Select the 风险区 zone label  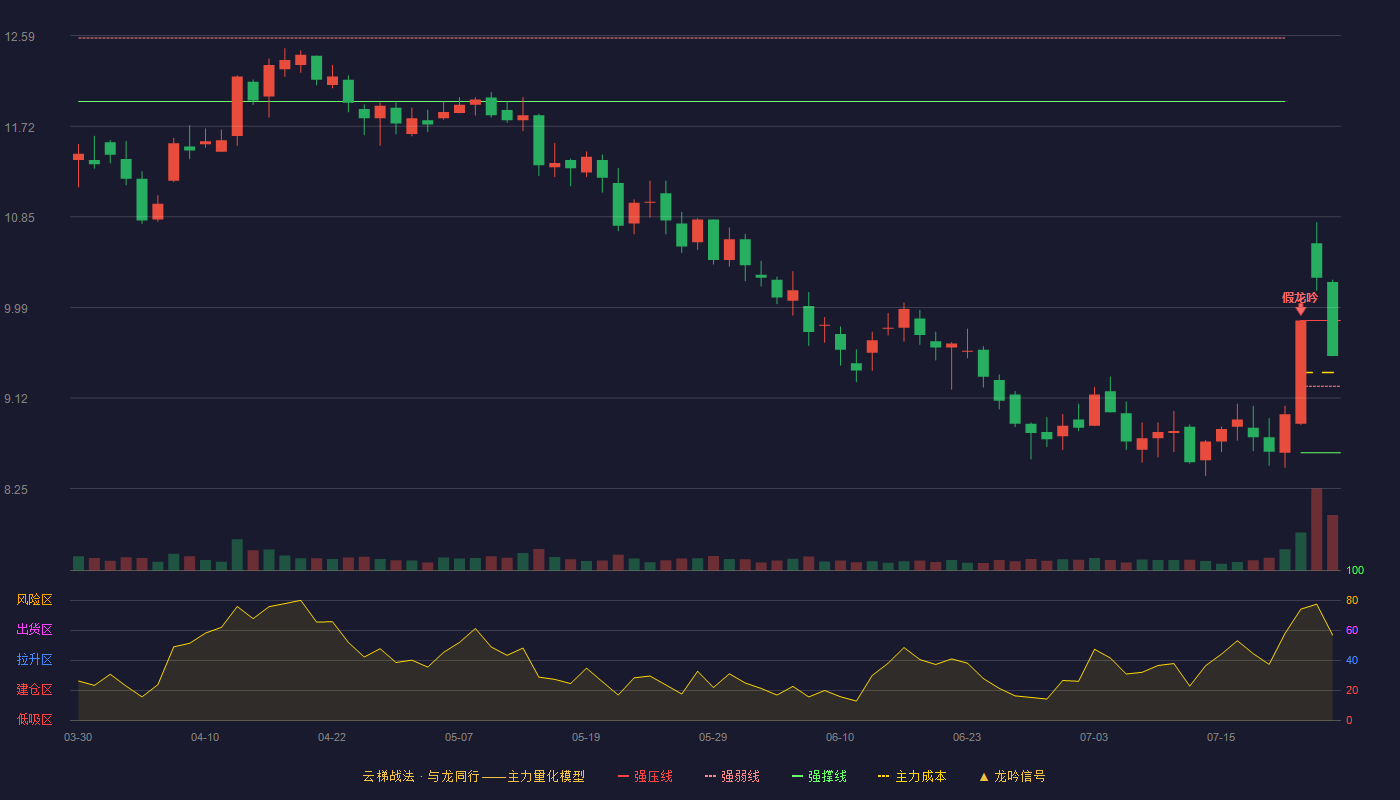(34, 600)
